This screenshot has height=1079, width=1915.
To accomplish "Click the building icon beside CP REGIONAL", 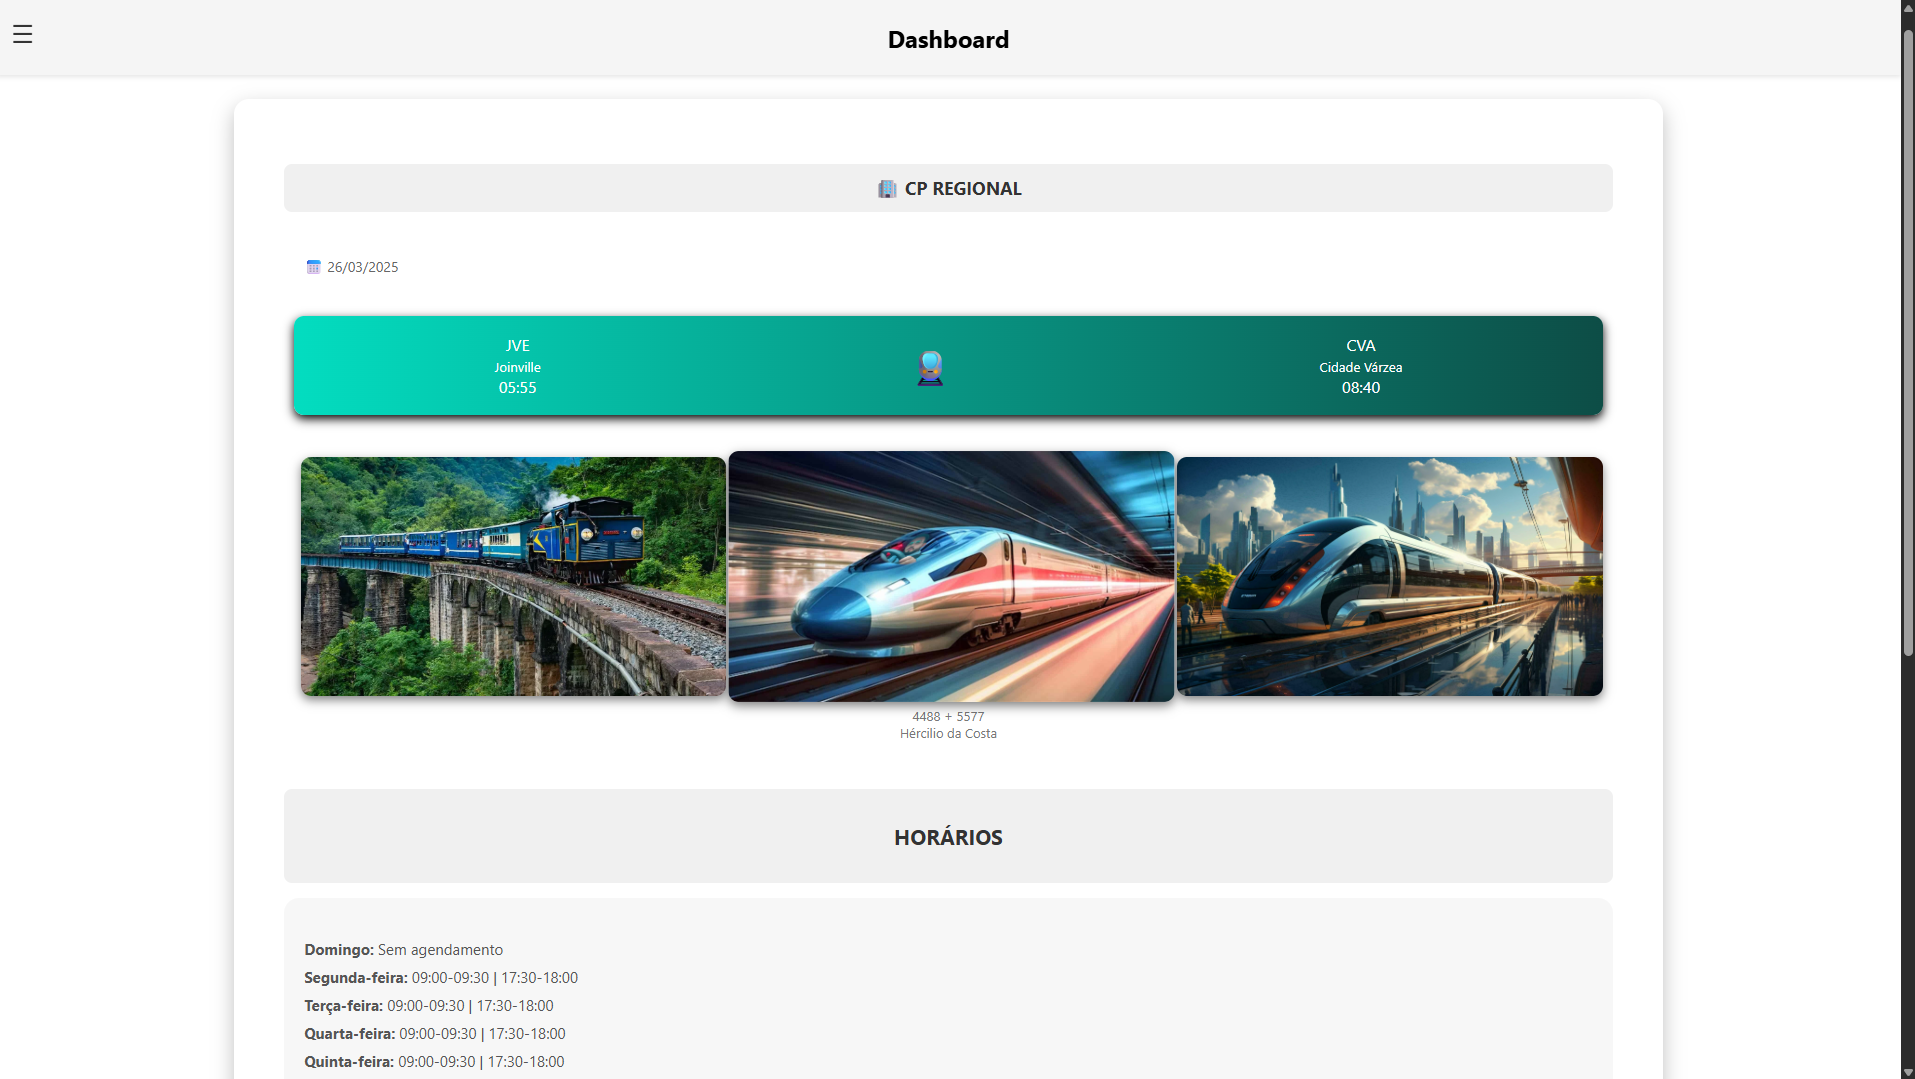I will pyautogui.click(x=886, y=189).
